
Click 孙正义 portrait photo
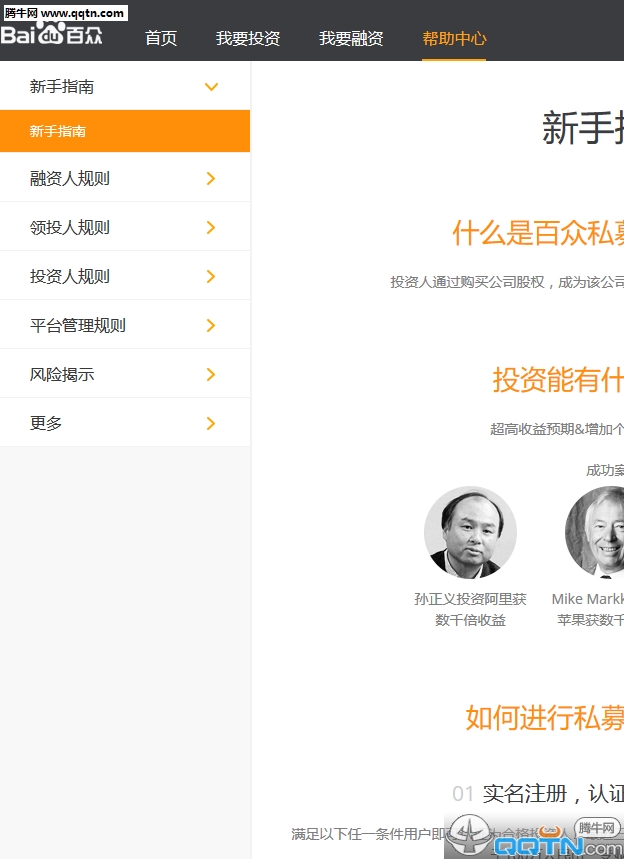[470, 533]
